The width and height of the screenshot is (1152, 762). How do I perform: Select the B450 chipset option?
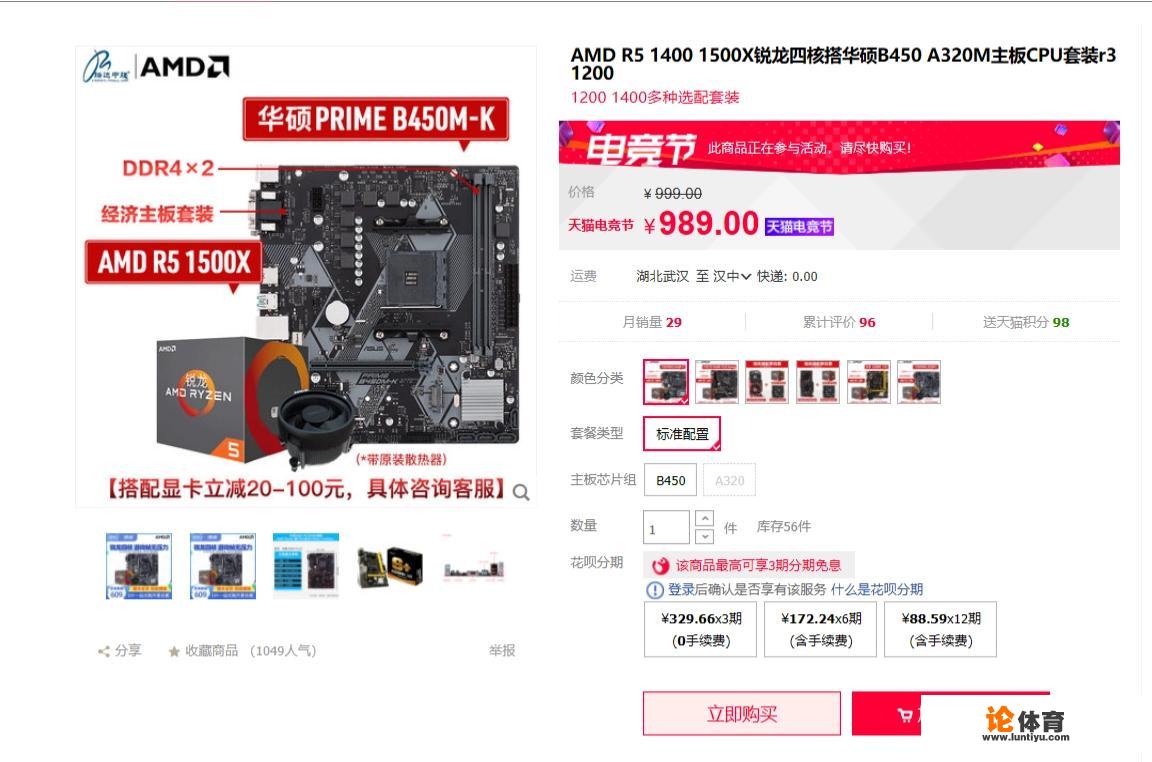pyautogui.click(x=670, y=480)
